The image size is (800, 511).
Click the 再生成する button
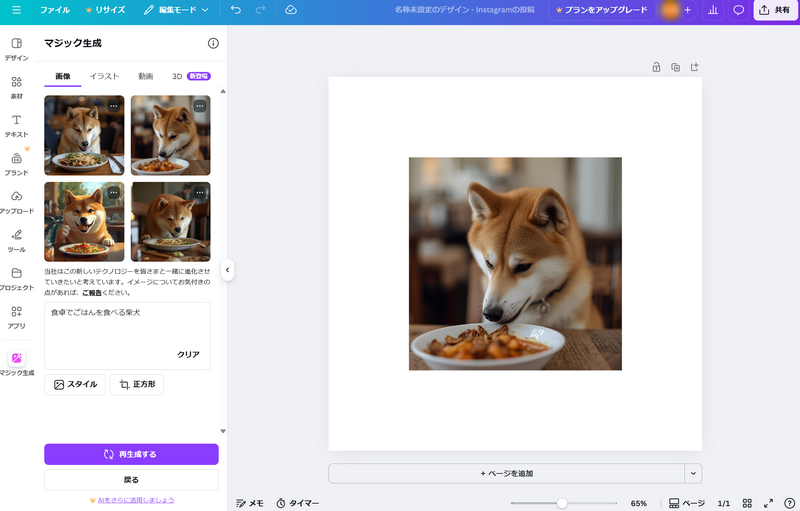point(131,454)
